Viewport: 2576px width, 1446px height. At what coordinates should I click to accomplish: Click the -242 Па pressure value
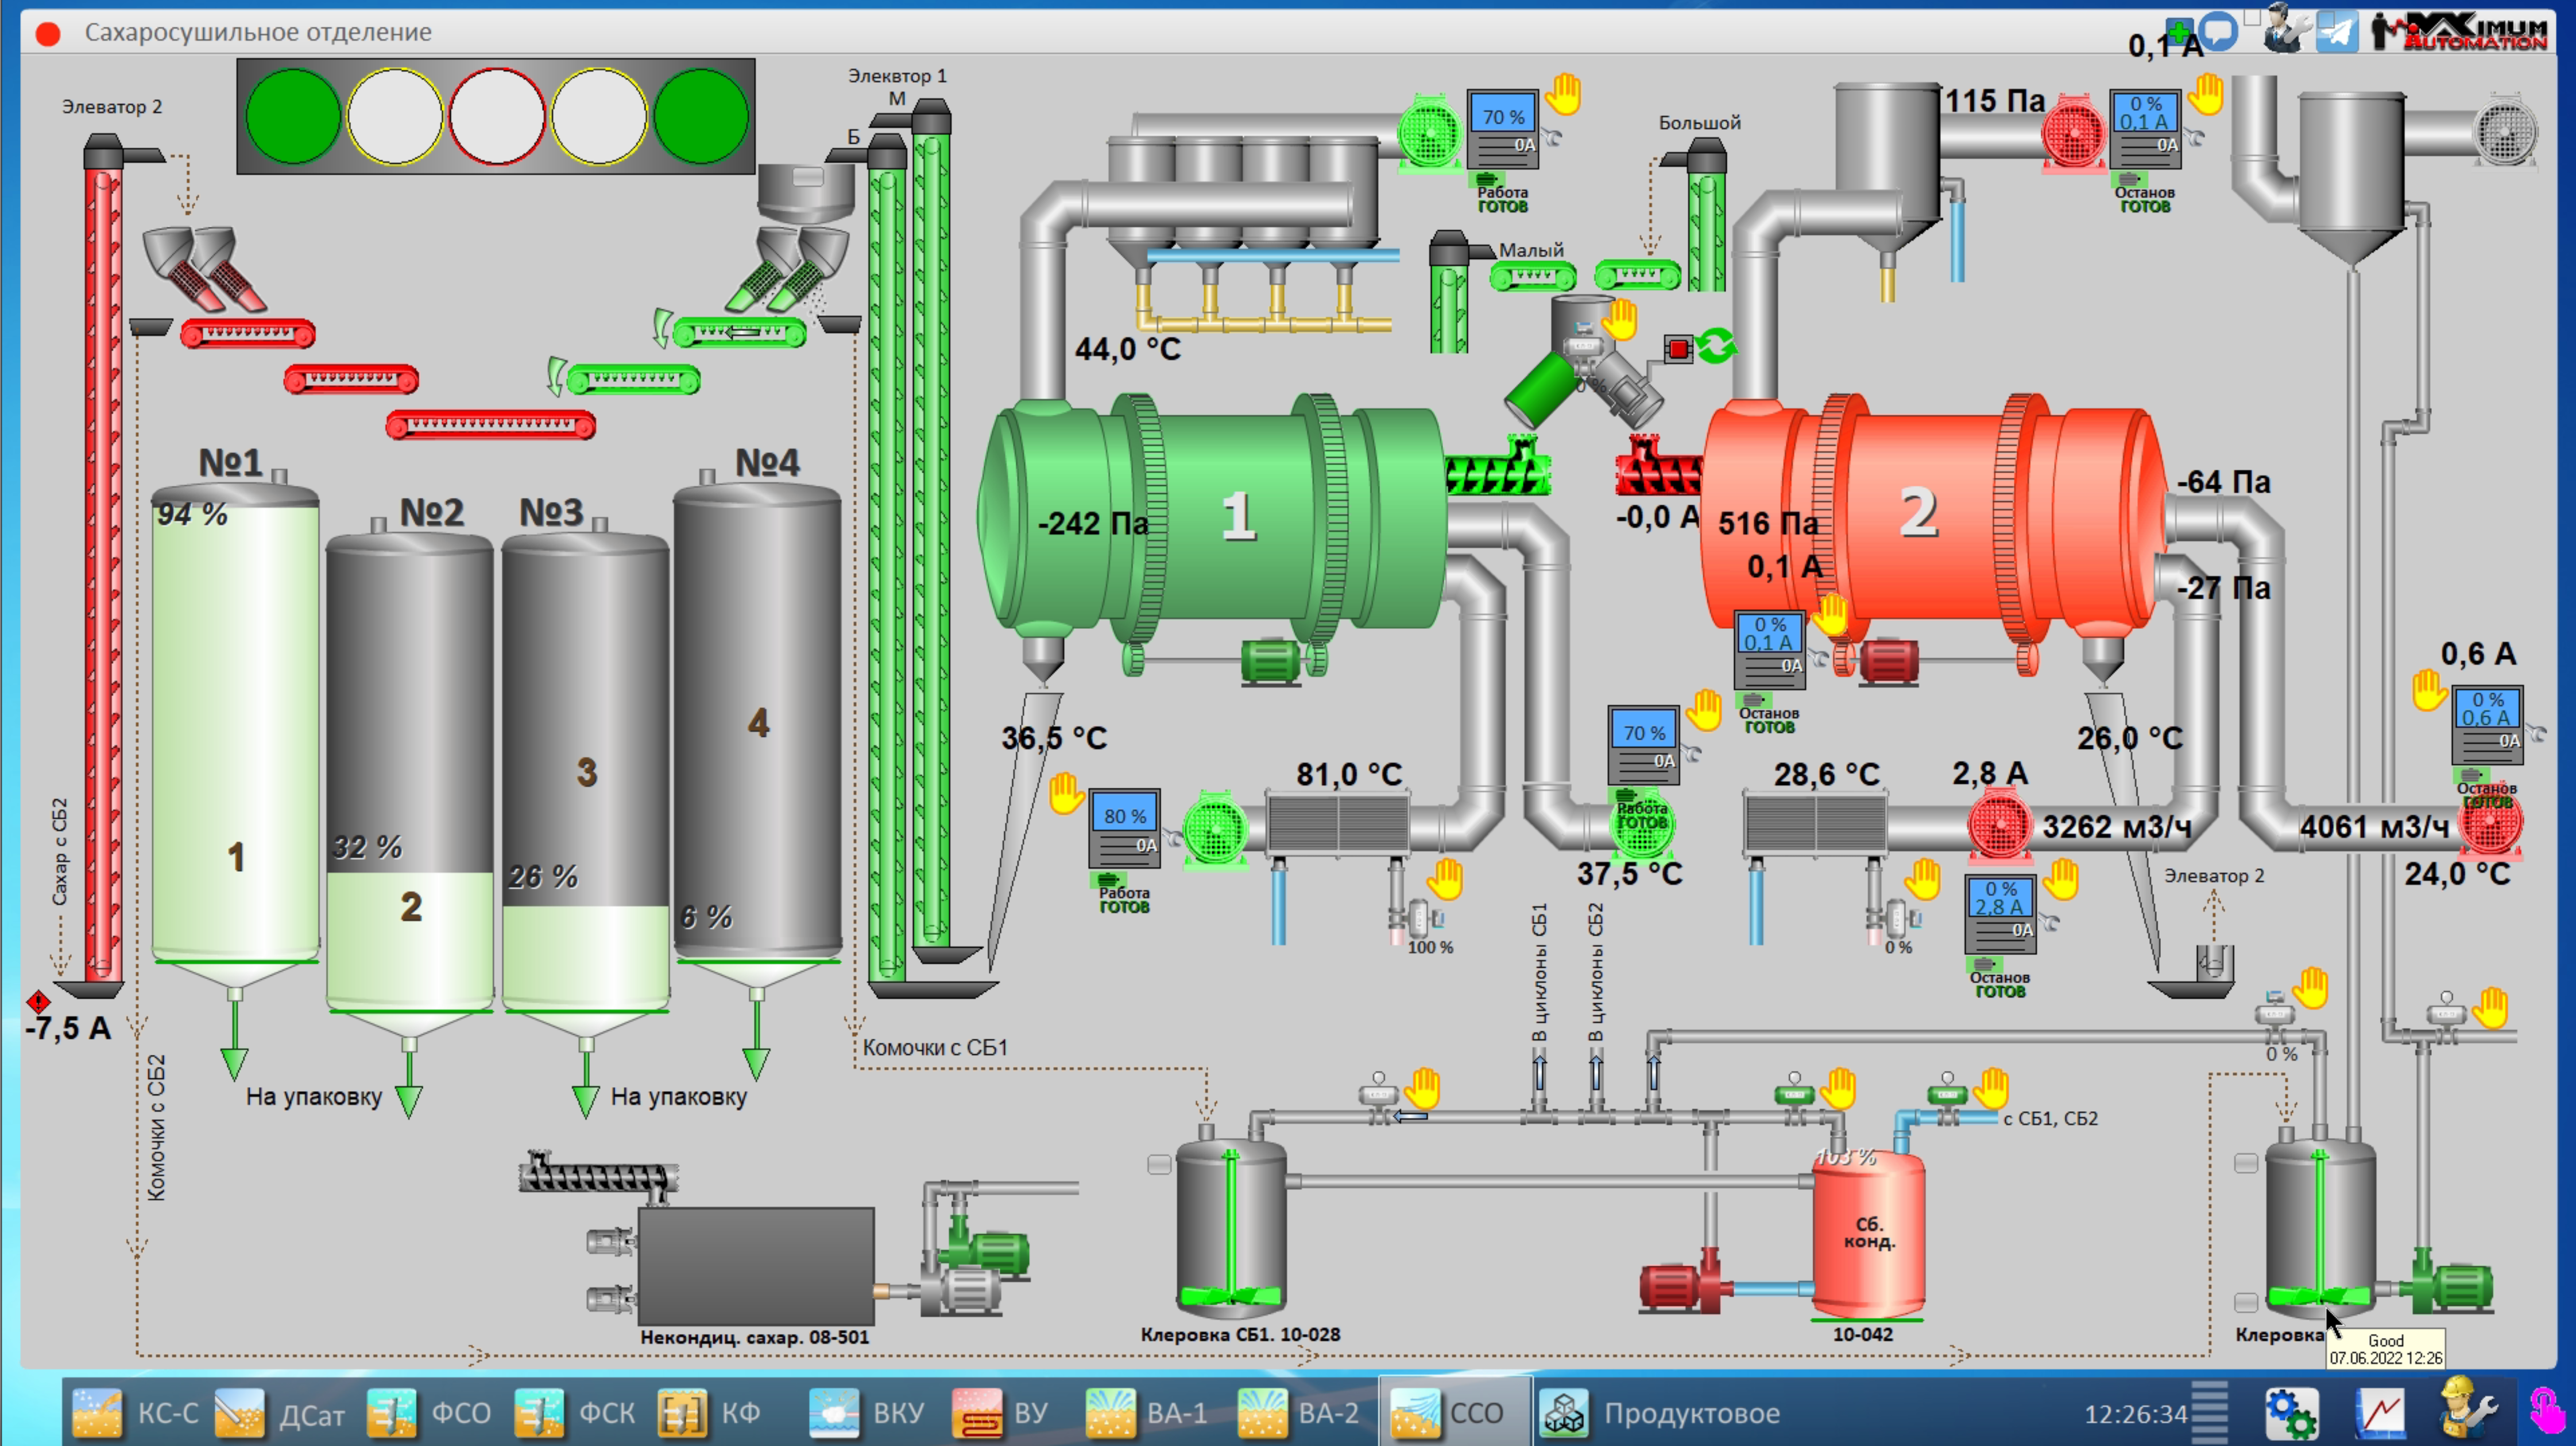coord(1093,523)
